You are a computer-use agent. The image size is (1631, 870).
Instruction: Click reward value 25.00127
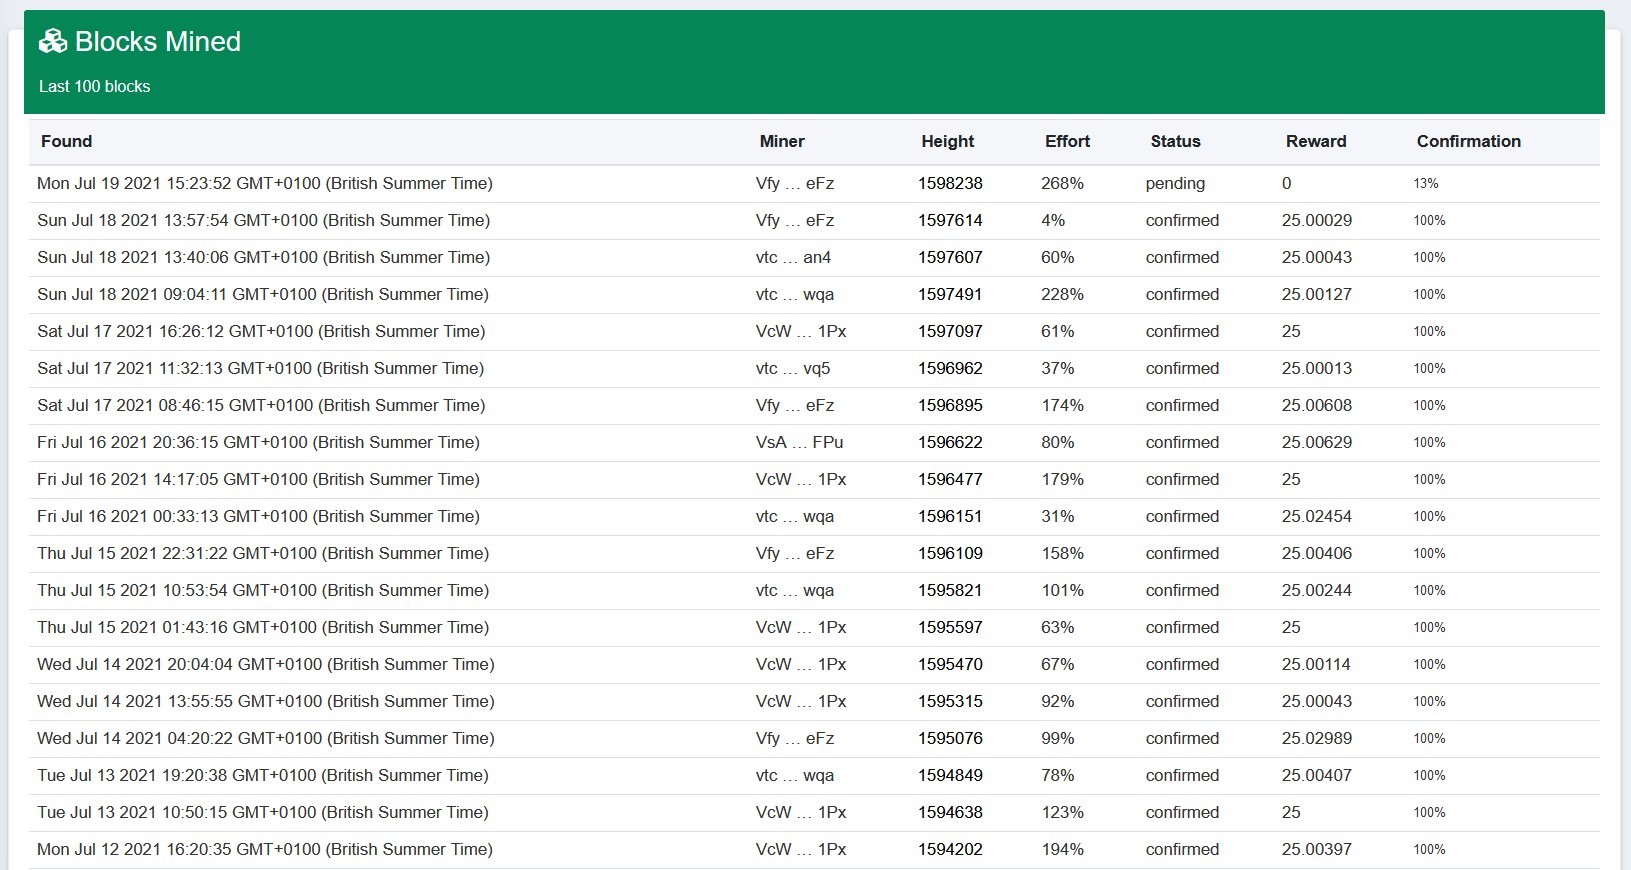[1316, 294]
